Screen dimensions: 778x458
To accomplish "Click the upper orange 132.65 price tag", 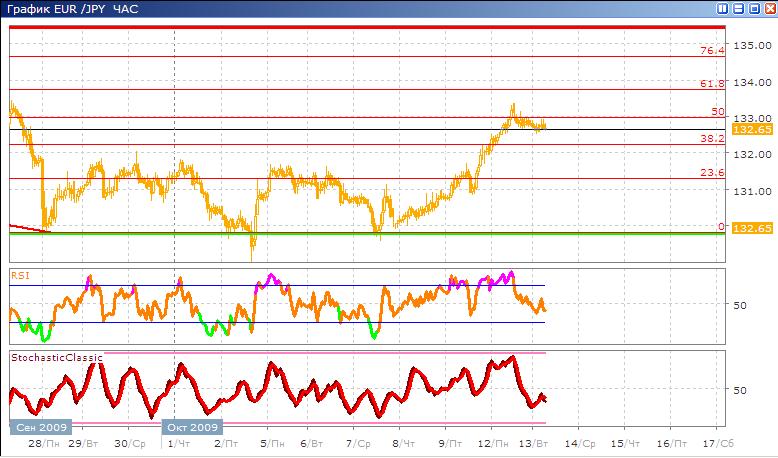I will coord(750,130).
